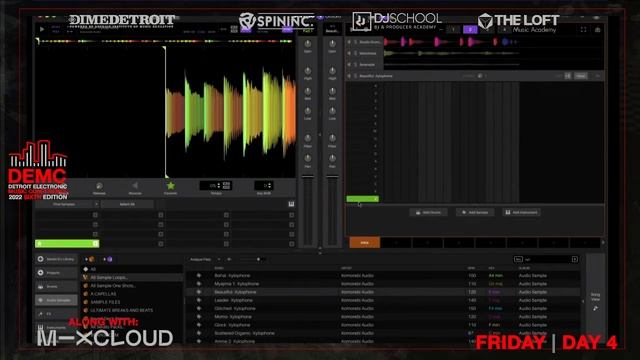Mute the third deck track in sequencer
Screen dimensions: 640x360
click(349, 64)
